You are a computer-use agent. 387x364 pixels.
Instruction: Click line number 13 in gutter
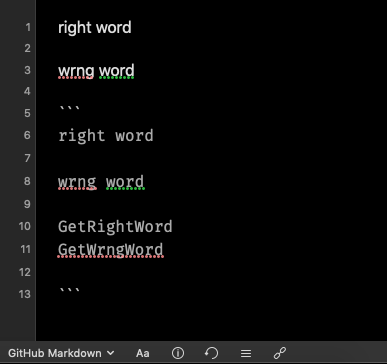pyautogui.click(x=25, y=294)
